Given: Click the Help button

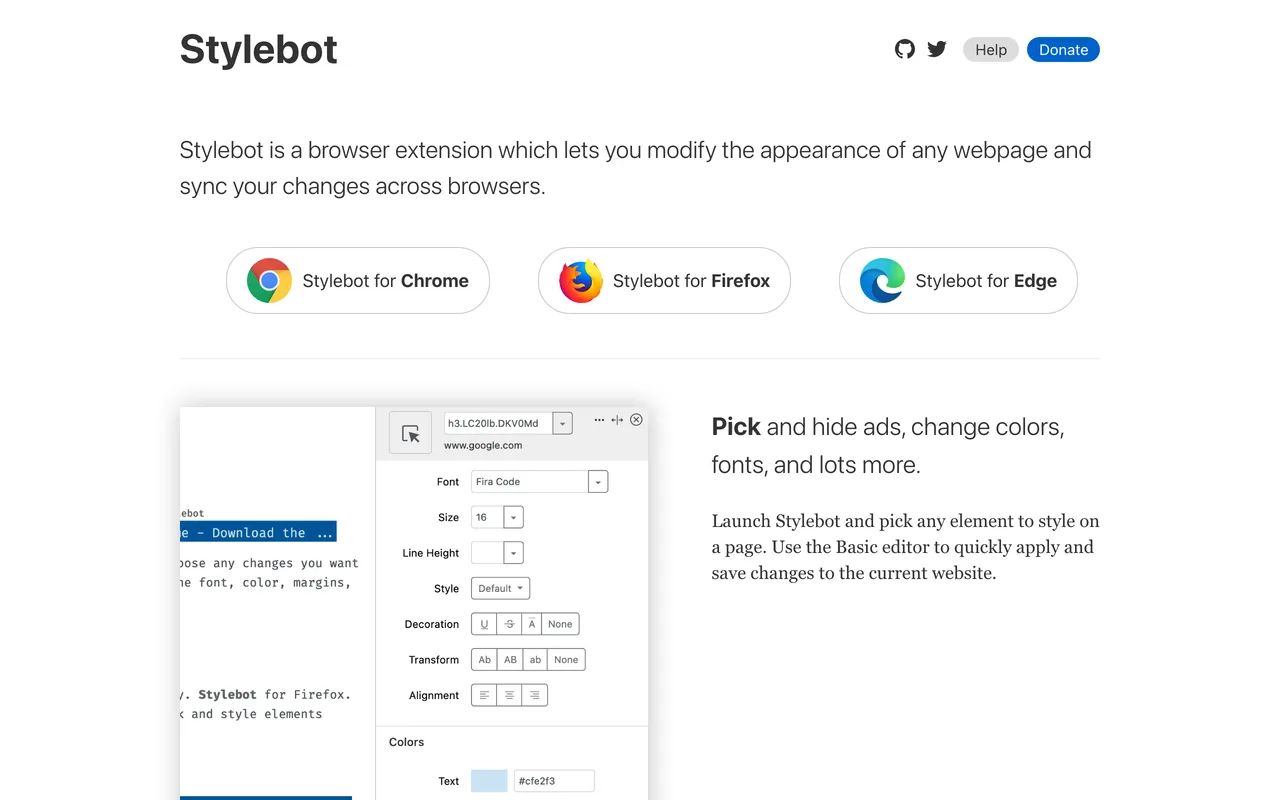Looking at the screenshot, I should pyautogui.click(x=991, y=49).
